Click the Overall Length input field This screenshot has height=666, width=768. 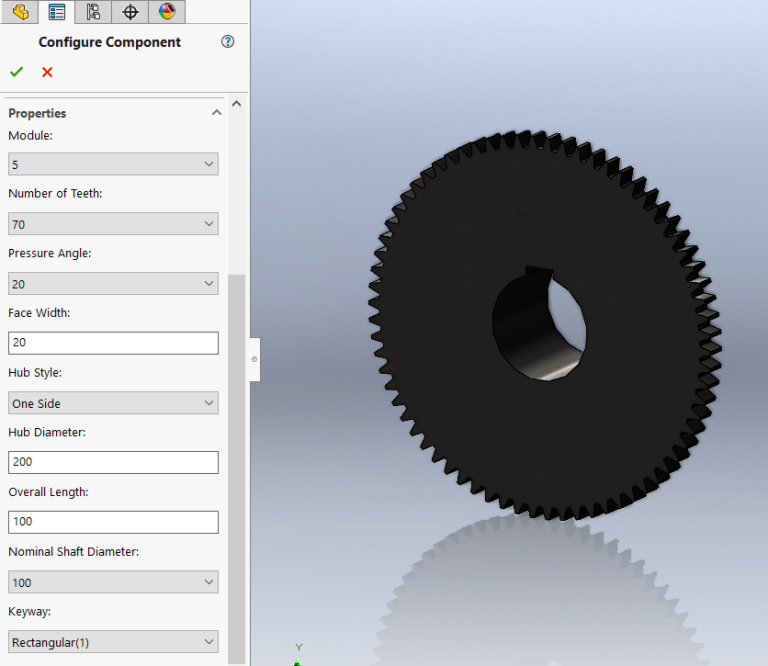pos(113,522)
